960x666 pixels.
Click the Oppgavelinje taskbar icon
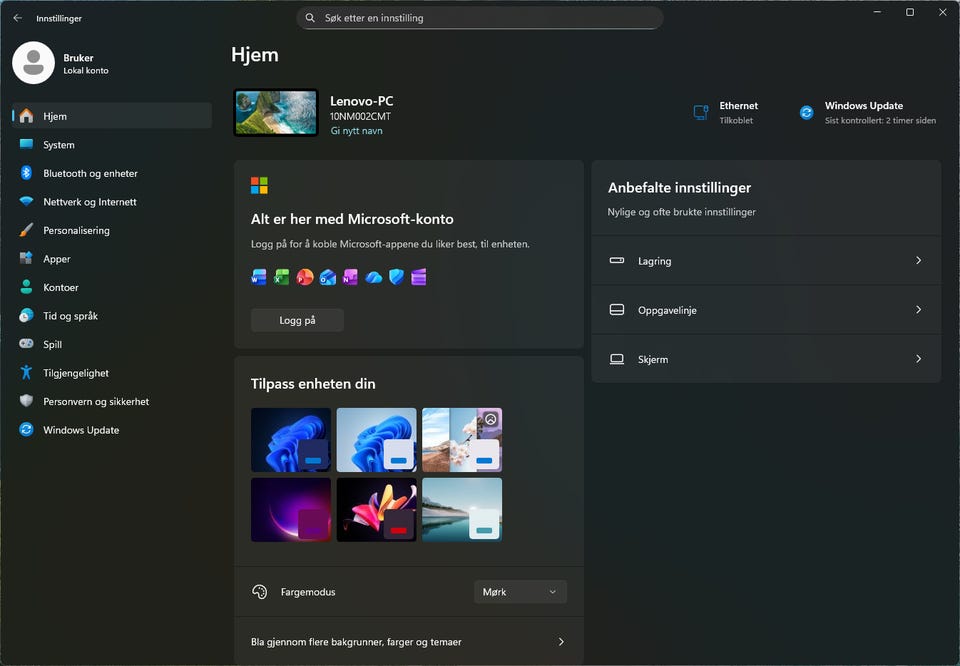click(x=617, y=310)
